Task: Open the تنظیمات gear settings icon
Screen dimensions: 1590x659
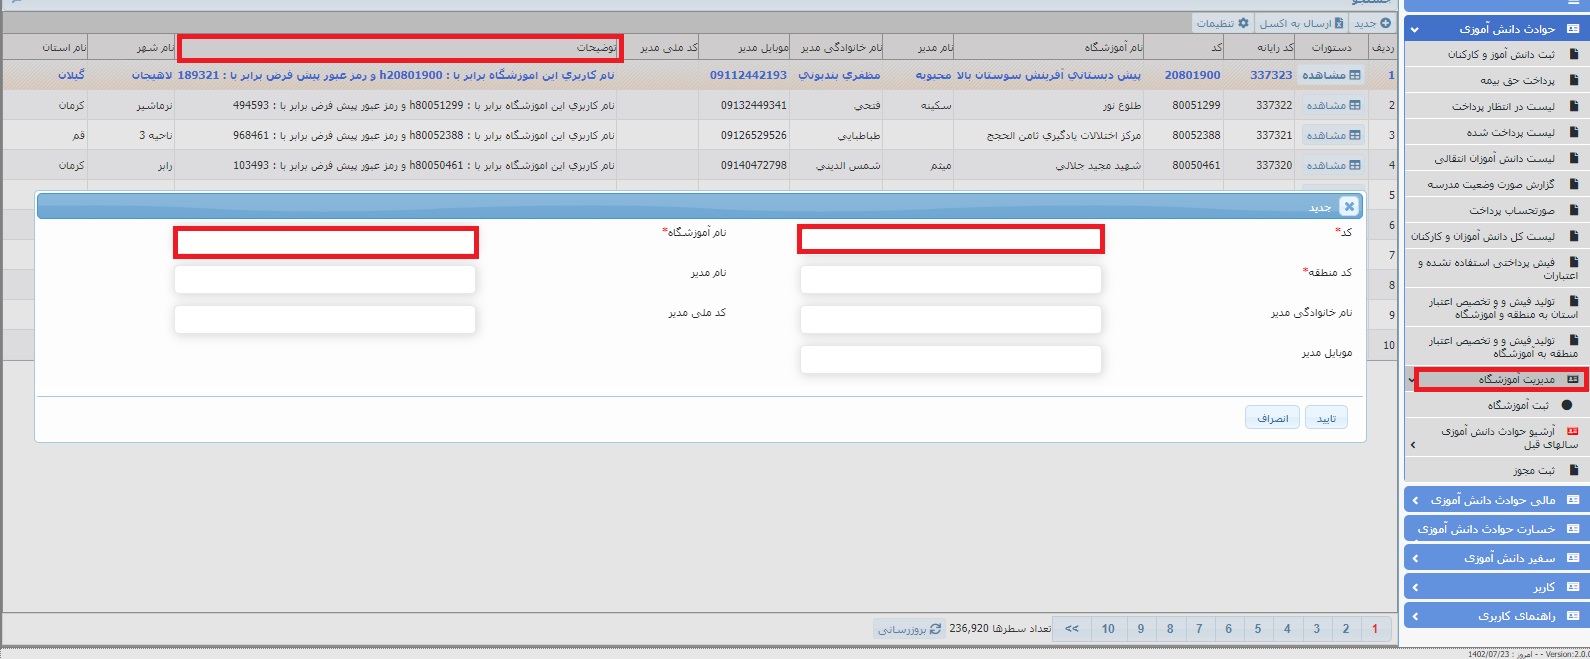Action: (x=1243, y=23)
